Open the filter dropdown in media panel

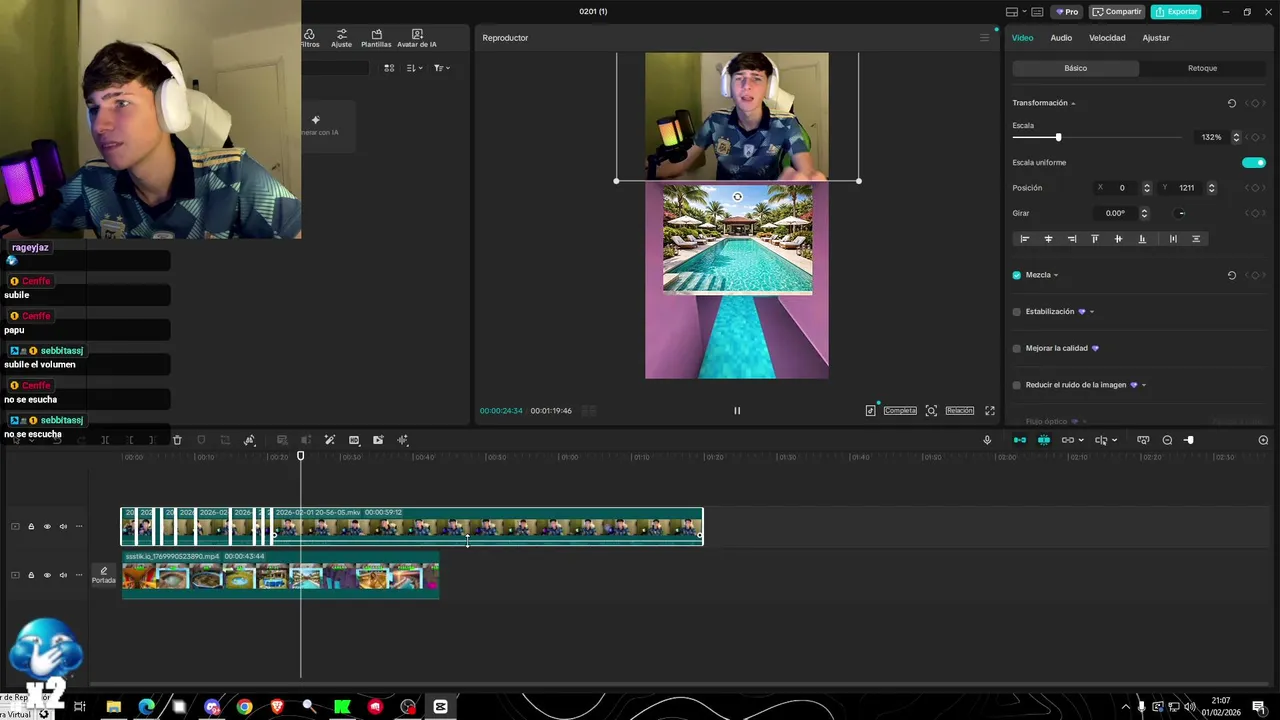442,68
